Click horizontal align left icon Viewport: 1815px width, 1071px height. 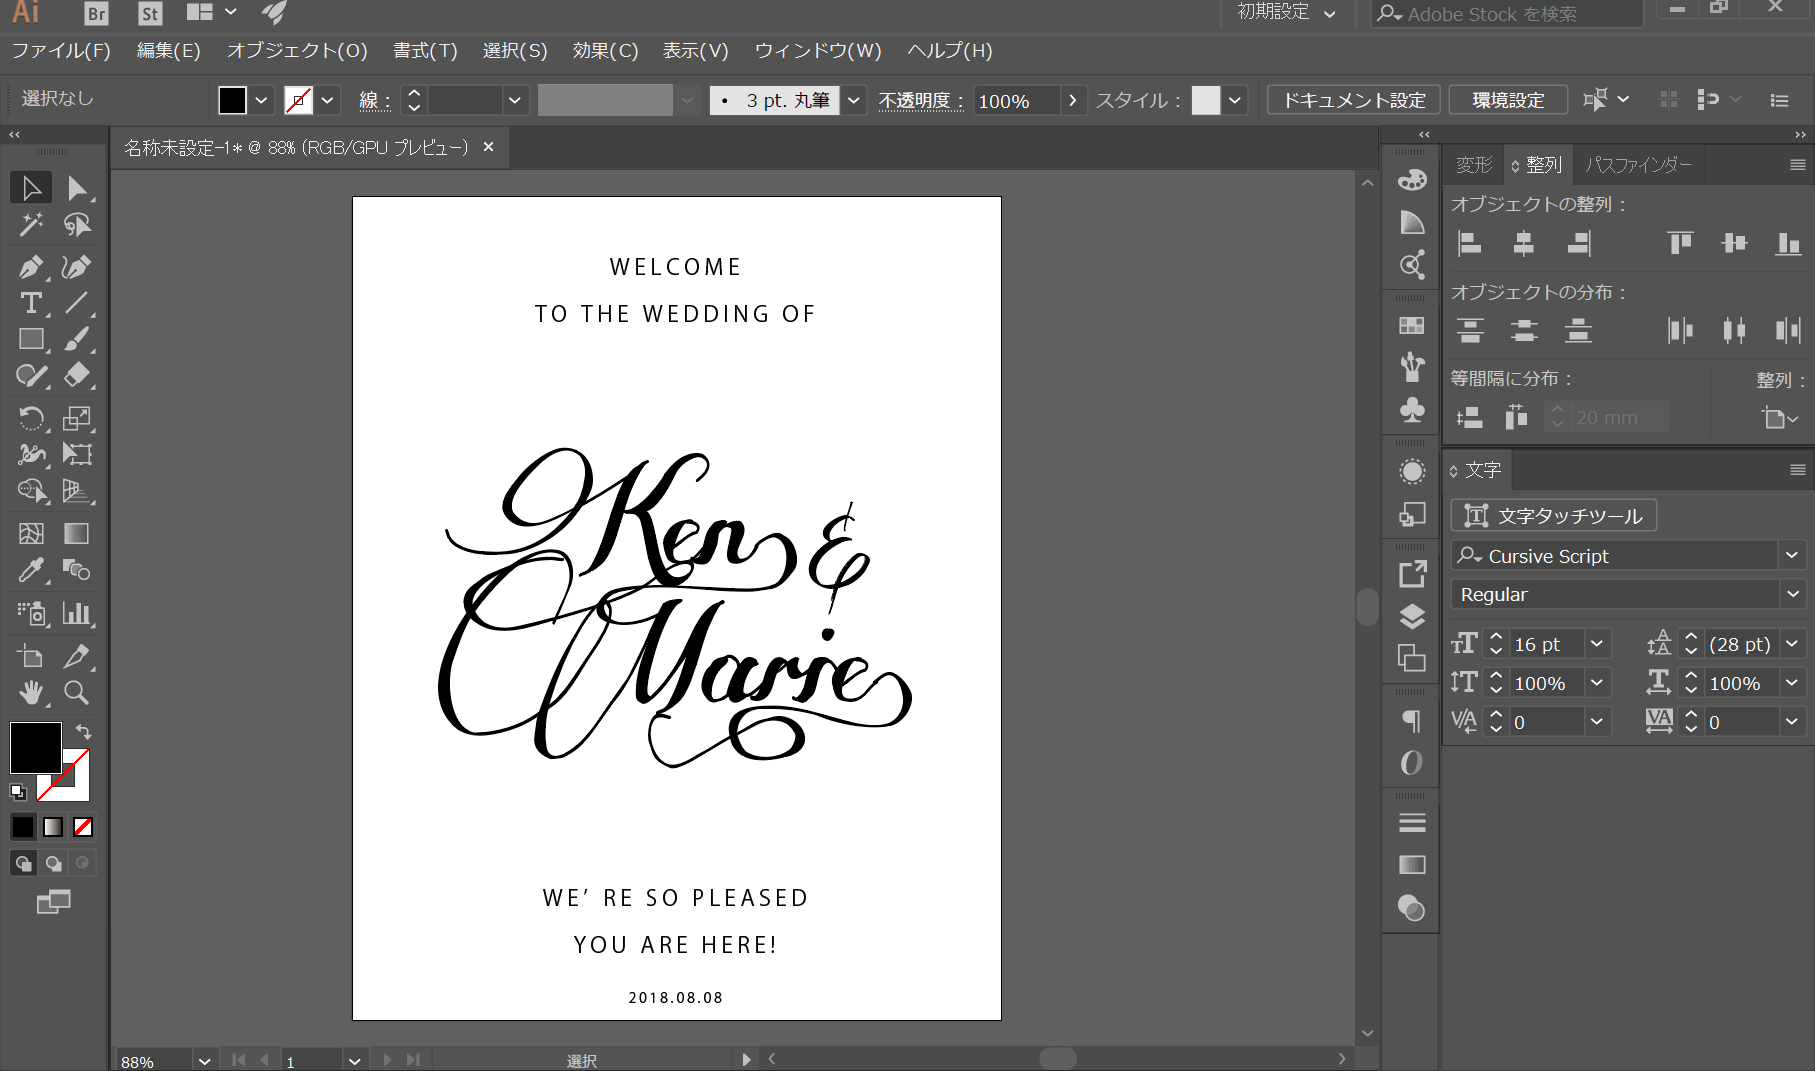coord(1470,243)
